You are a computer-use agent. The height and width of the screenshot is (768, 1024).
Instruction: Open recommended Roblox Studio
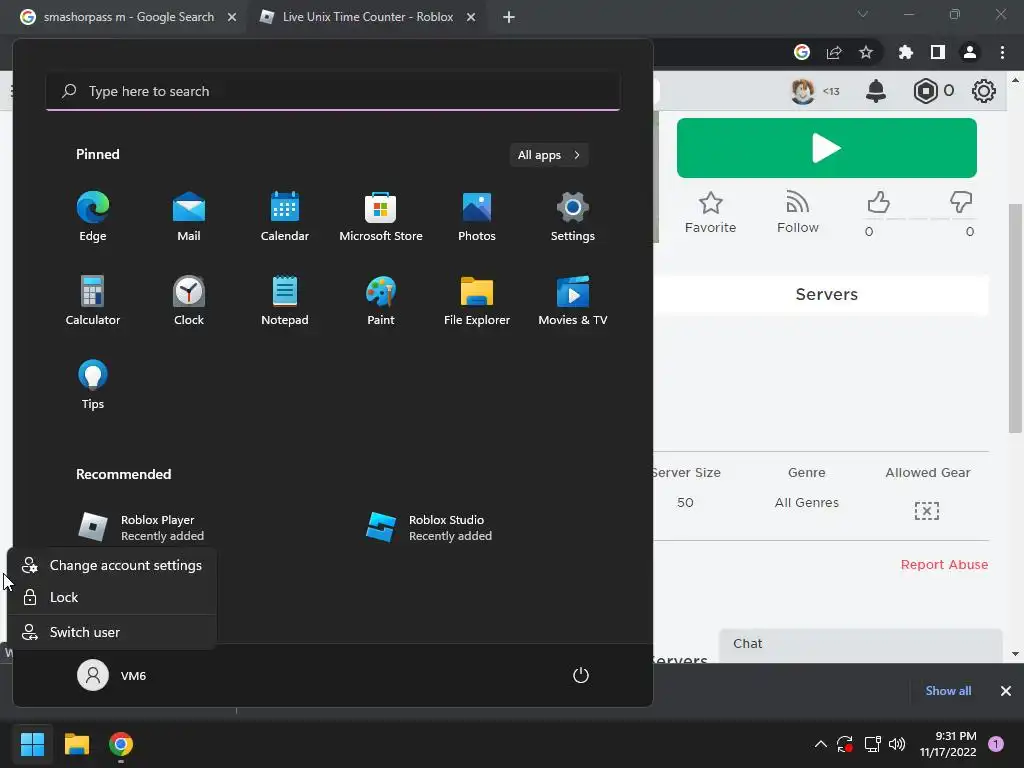pyautogui.click(x=429, y=528)
